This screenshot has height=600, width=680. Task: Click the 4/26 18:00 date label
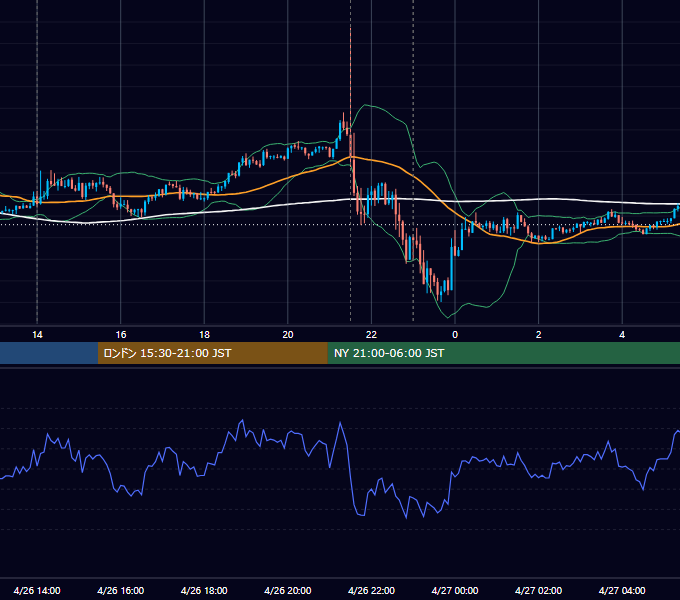point(204,590)
